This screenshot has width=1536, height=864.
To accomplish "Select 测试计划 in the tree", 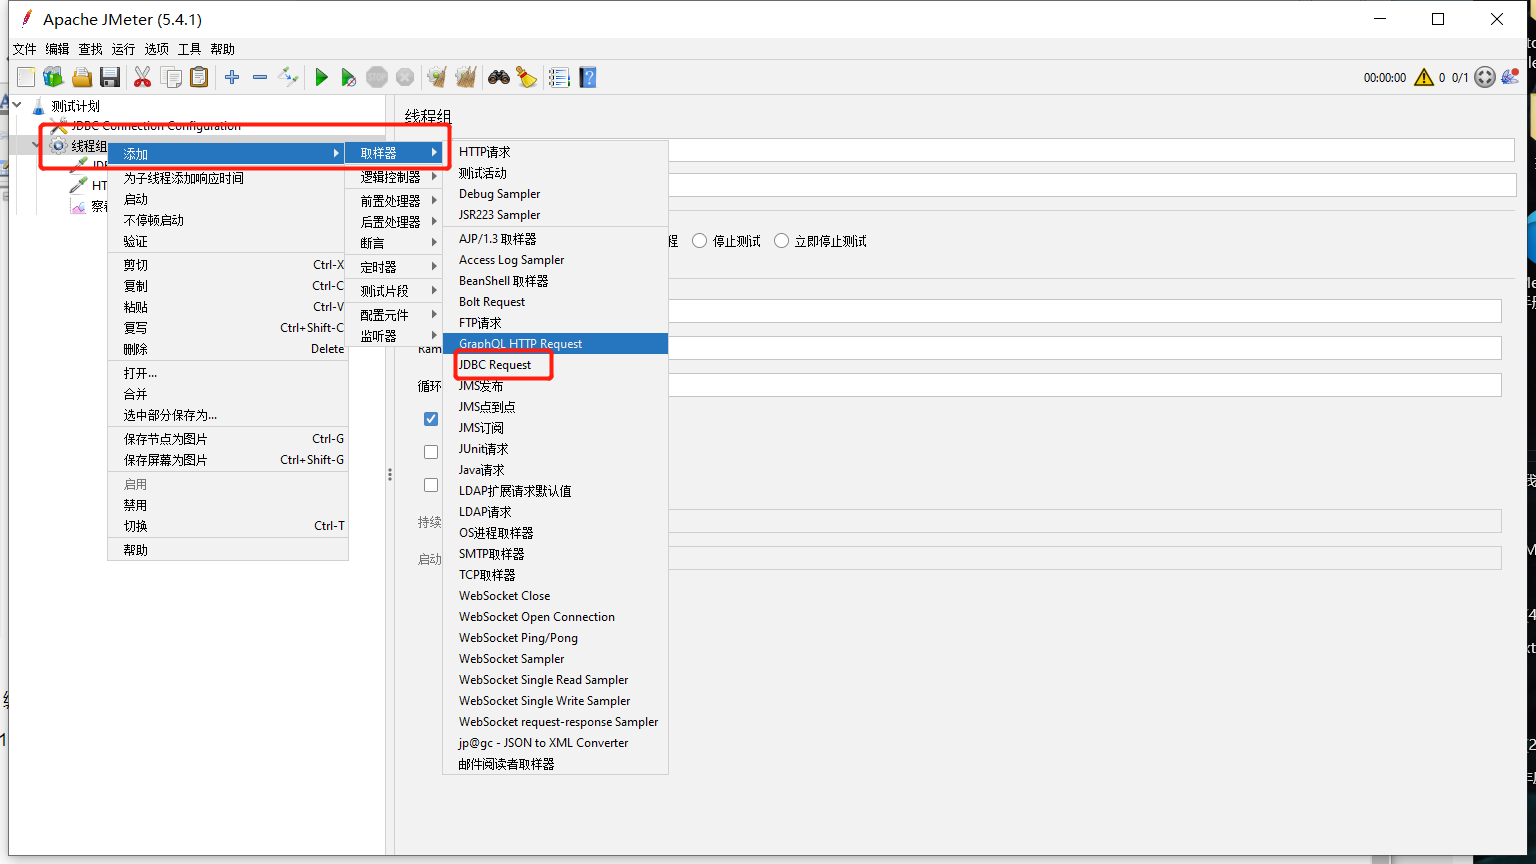I will (x=76, y=106).
